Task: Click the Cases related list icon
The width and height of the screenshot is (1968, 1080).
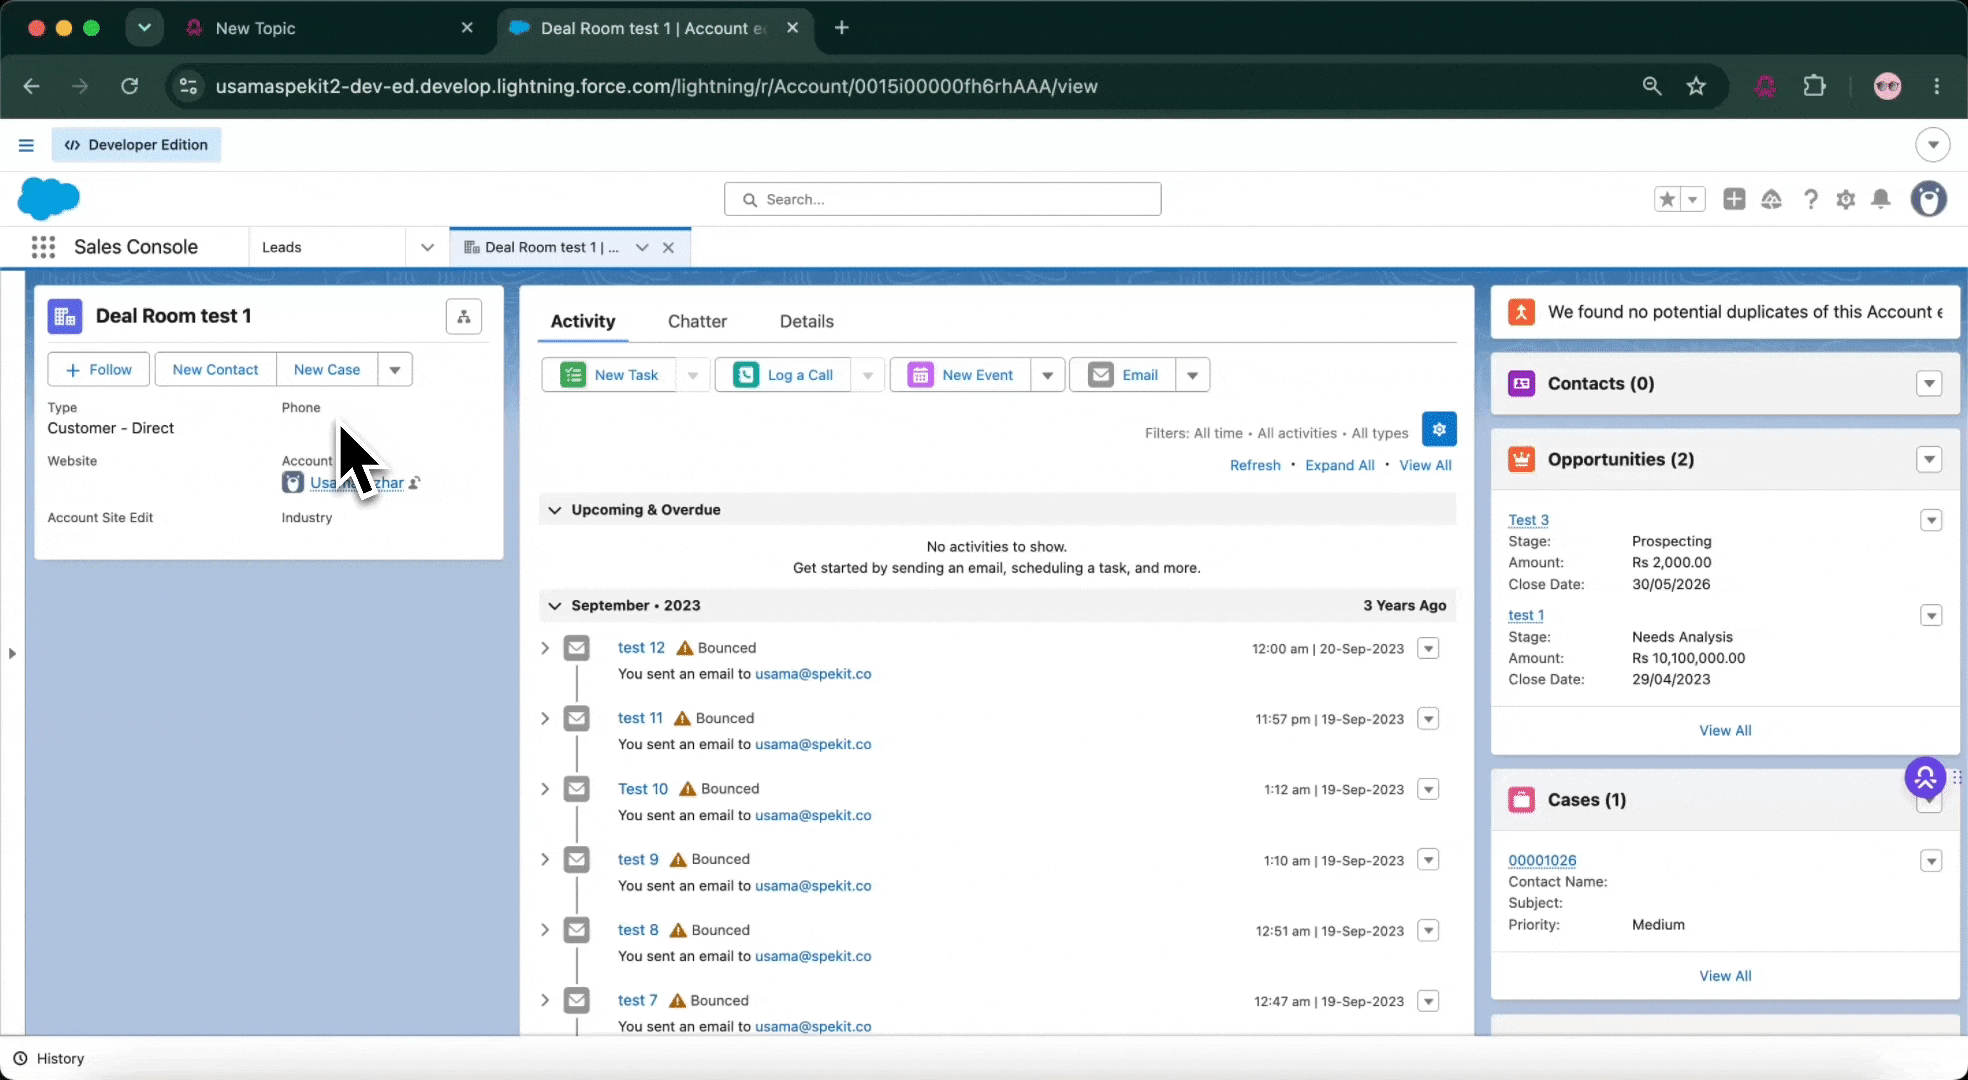Action: pos(1522,800)
